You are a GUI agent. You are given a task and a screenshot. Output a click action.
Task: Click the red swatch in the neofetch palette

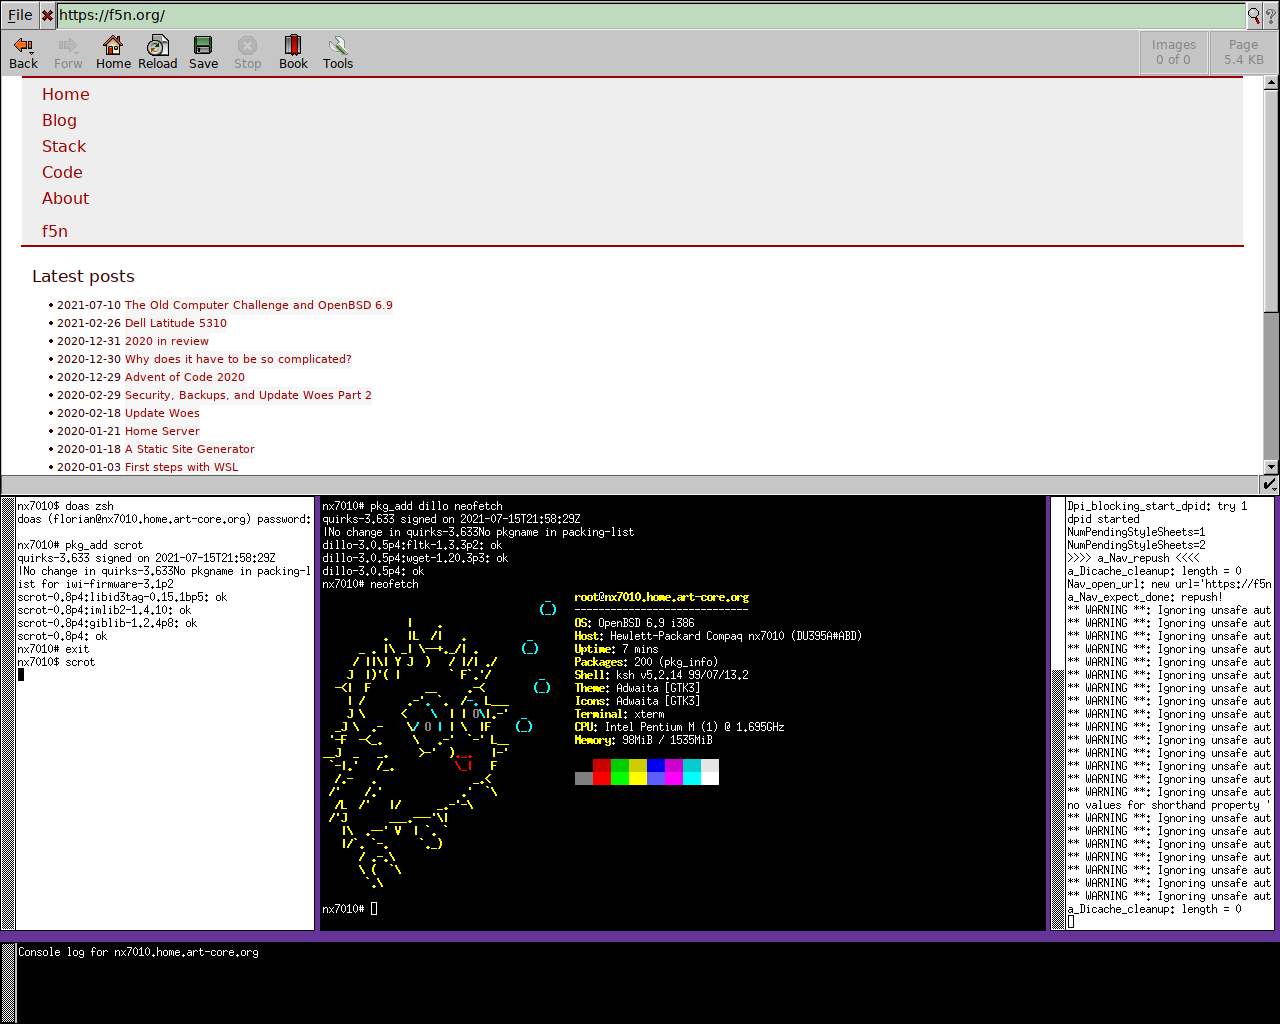point(600,772)
